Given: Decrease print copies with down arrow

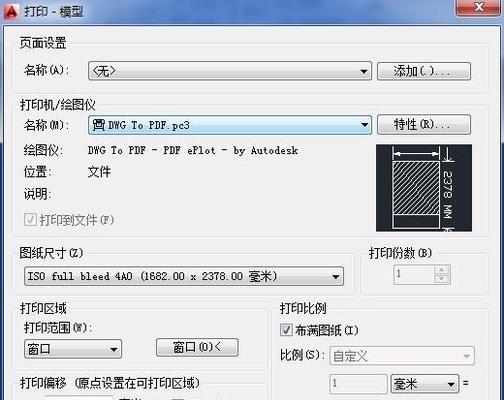Looking at the screenshot, I should 442,279.
